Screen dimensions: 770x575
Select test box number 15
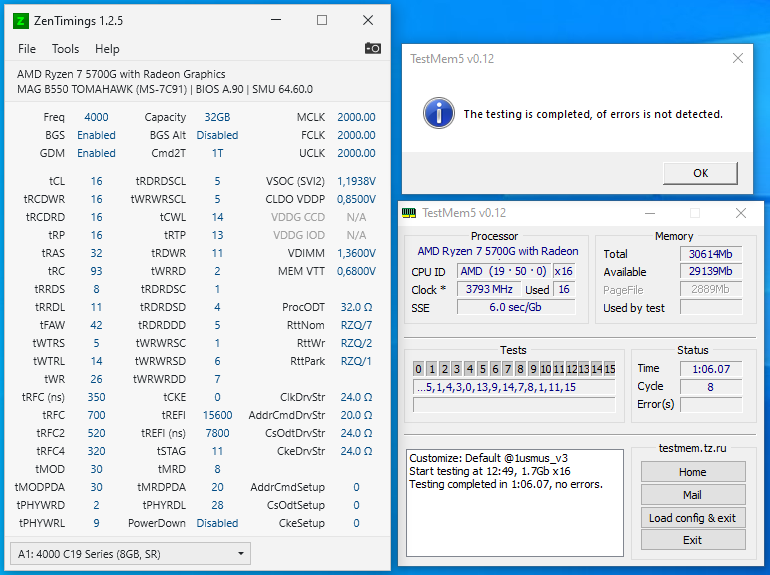click(609, 369)
